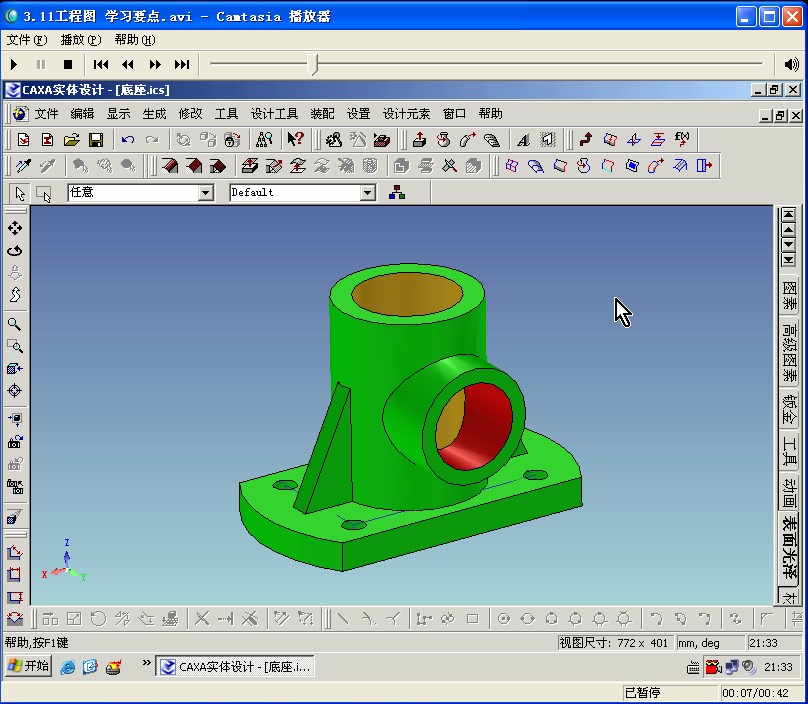
Task: Open the 动画 catalog tab
Action: 789,492
